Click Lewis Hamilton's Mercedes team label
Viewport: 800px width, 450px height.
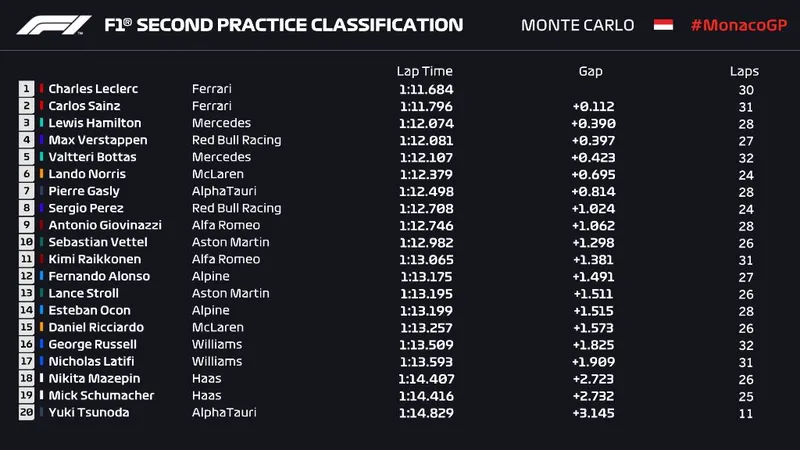click(221, 123)
